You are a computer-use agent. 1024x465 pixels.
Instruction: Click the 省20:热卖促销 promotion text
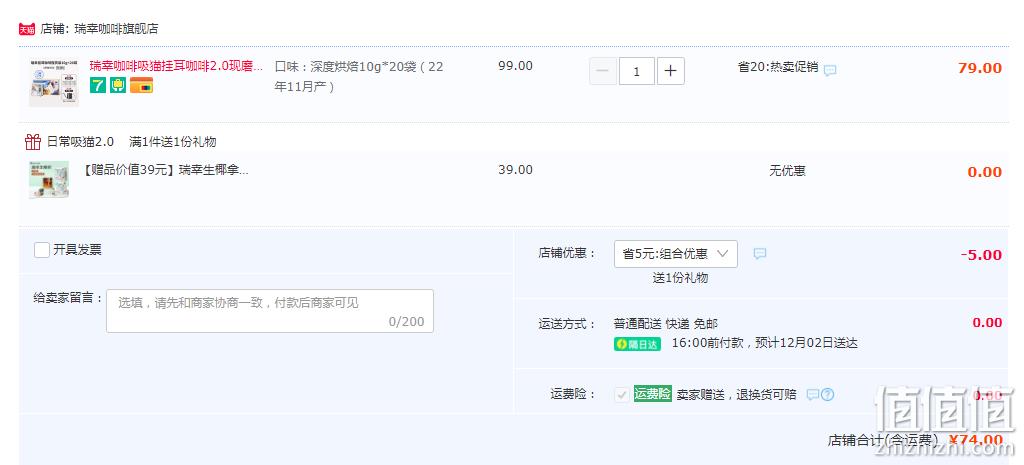[x=778, y=67]
